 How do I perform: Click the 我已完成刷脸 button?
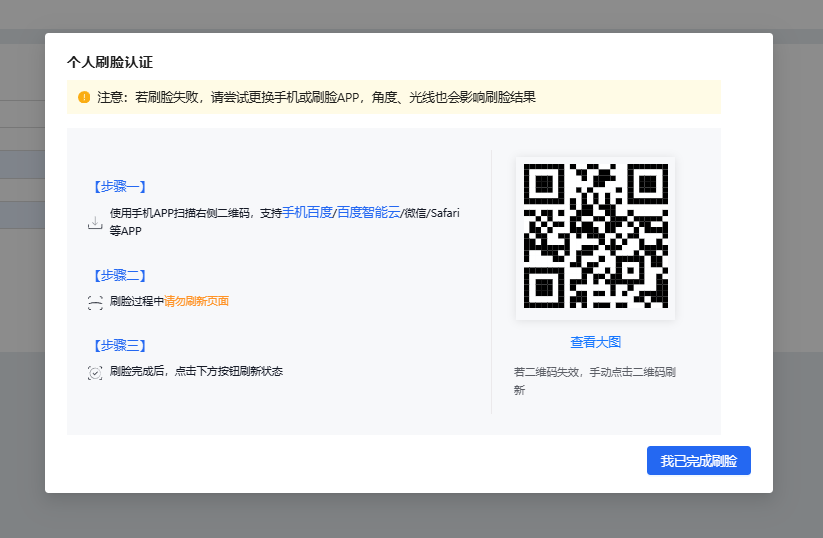pos(699,461)
